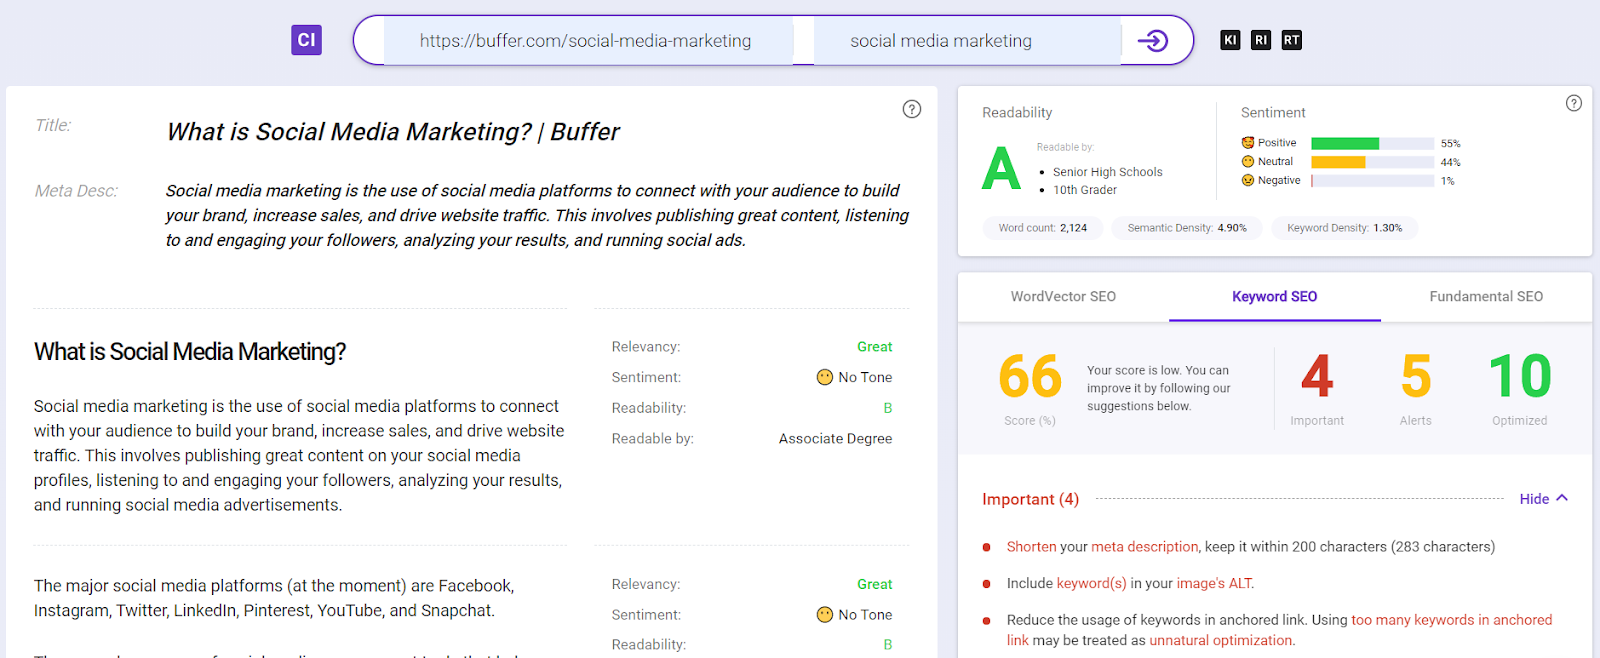Viewport: 1600px width, 658px height.
Task: Click the 5 Alerts count
Action: click(x=1416, y=377)
